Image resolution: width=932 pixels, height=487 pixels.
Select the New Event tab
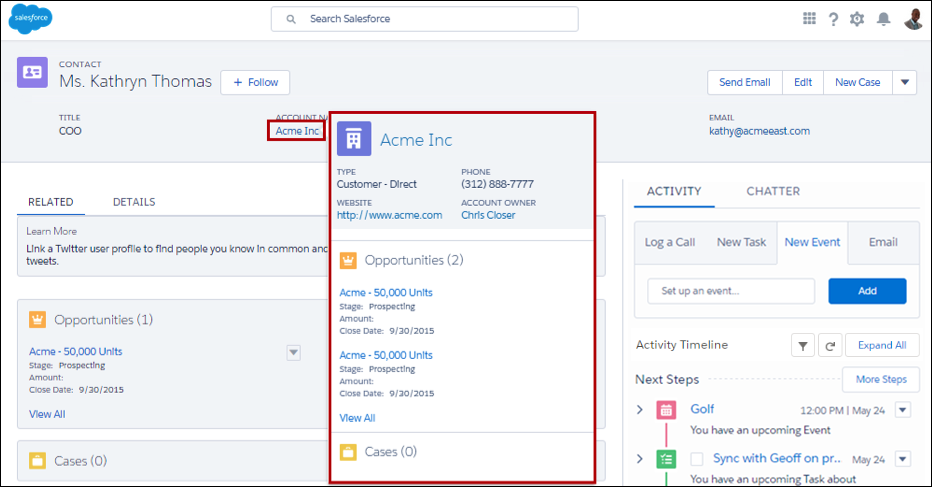813,243
